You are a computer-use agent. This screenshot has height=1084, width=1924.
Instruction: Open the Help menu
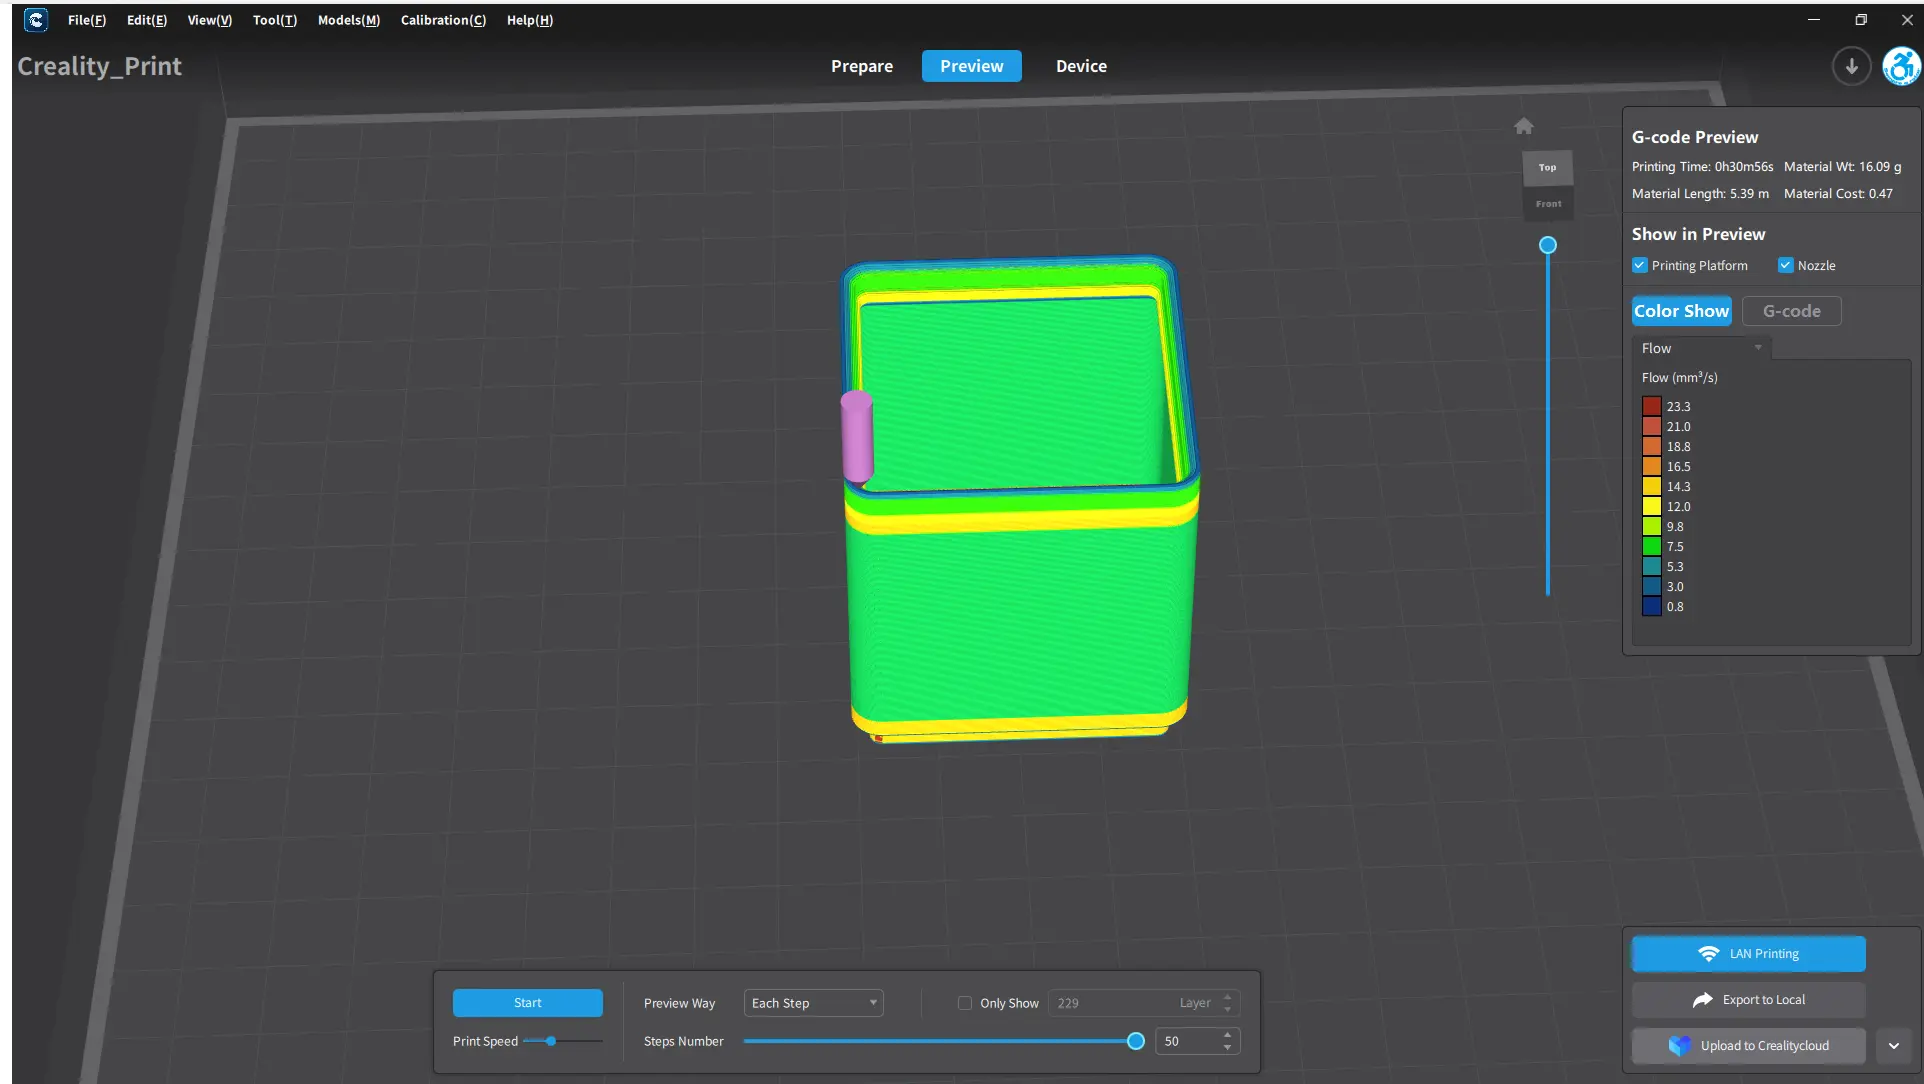point(530,20)
